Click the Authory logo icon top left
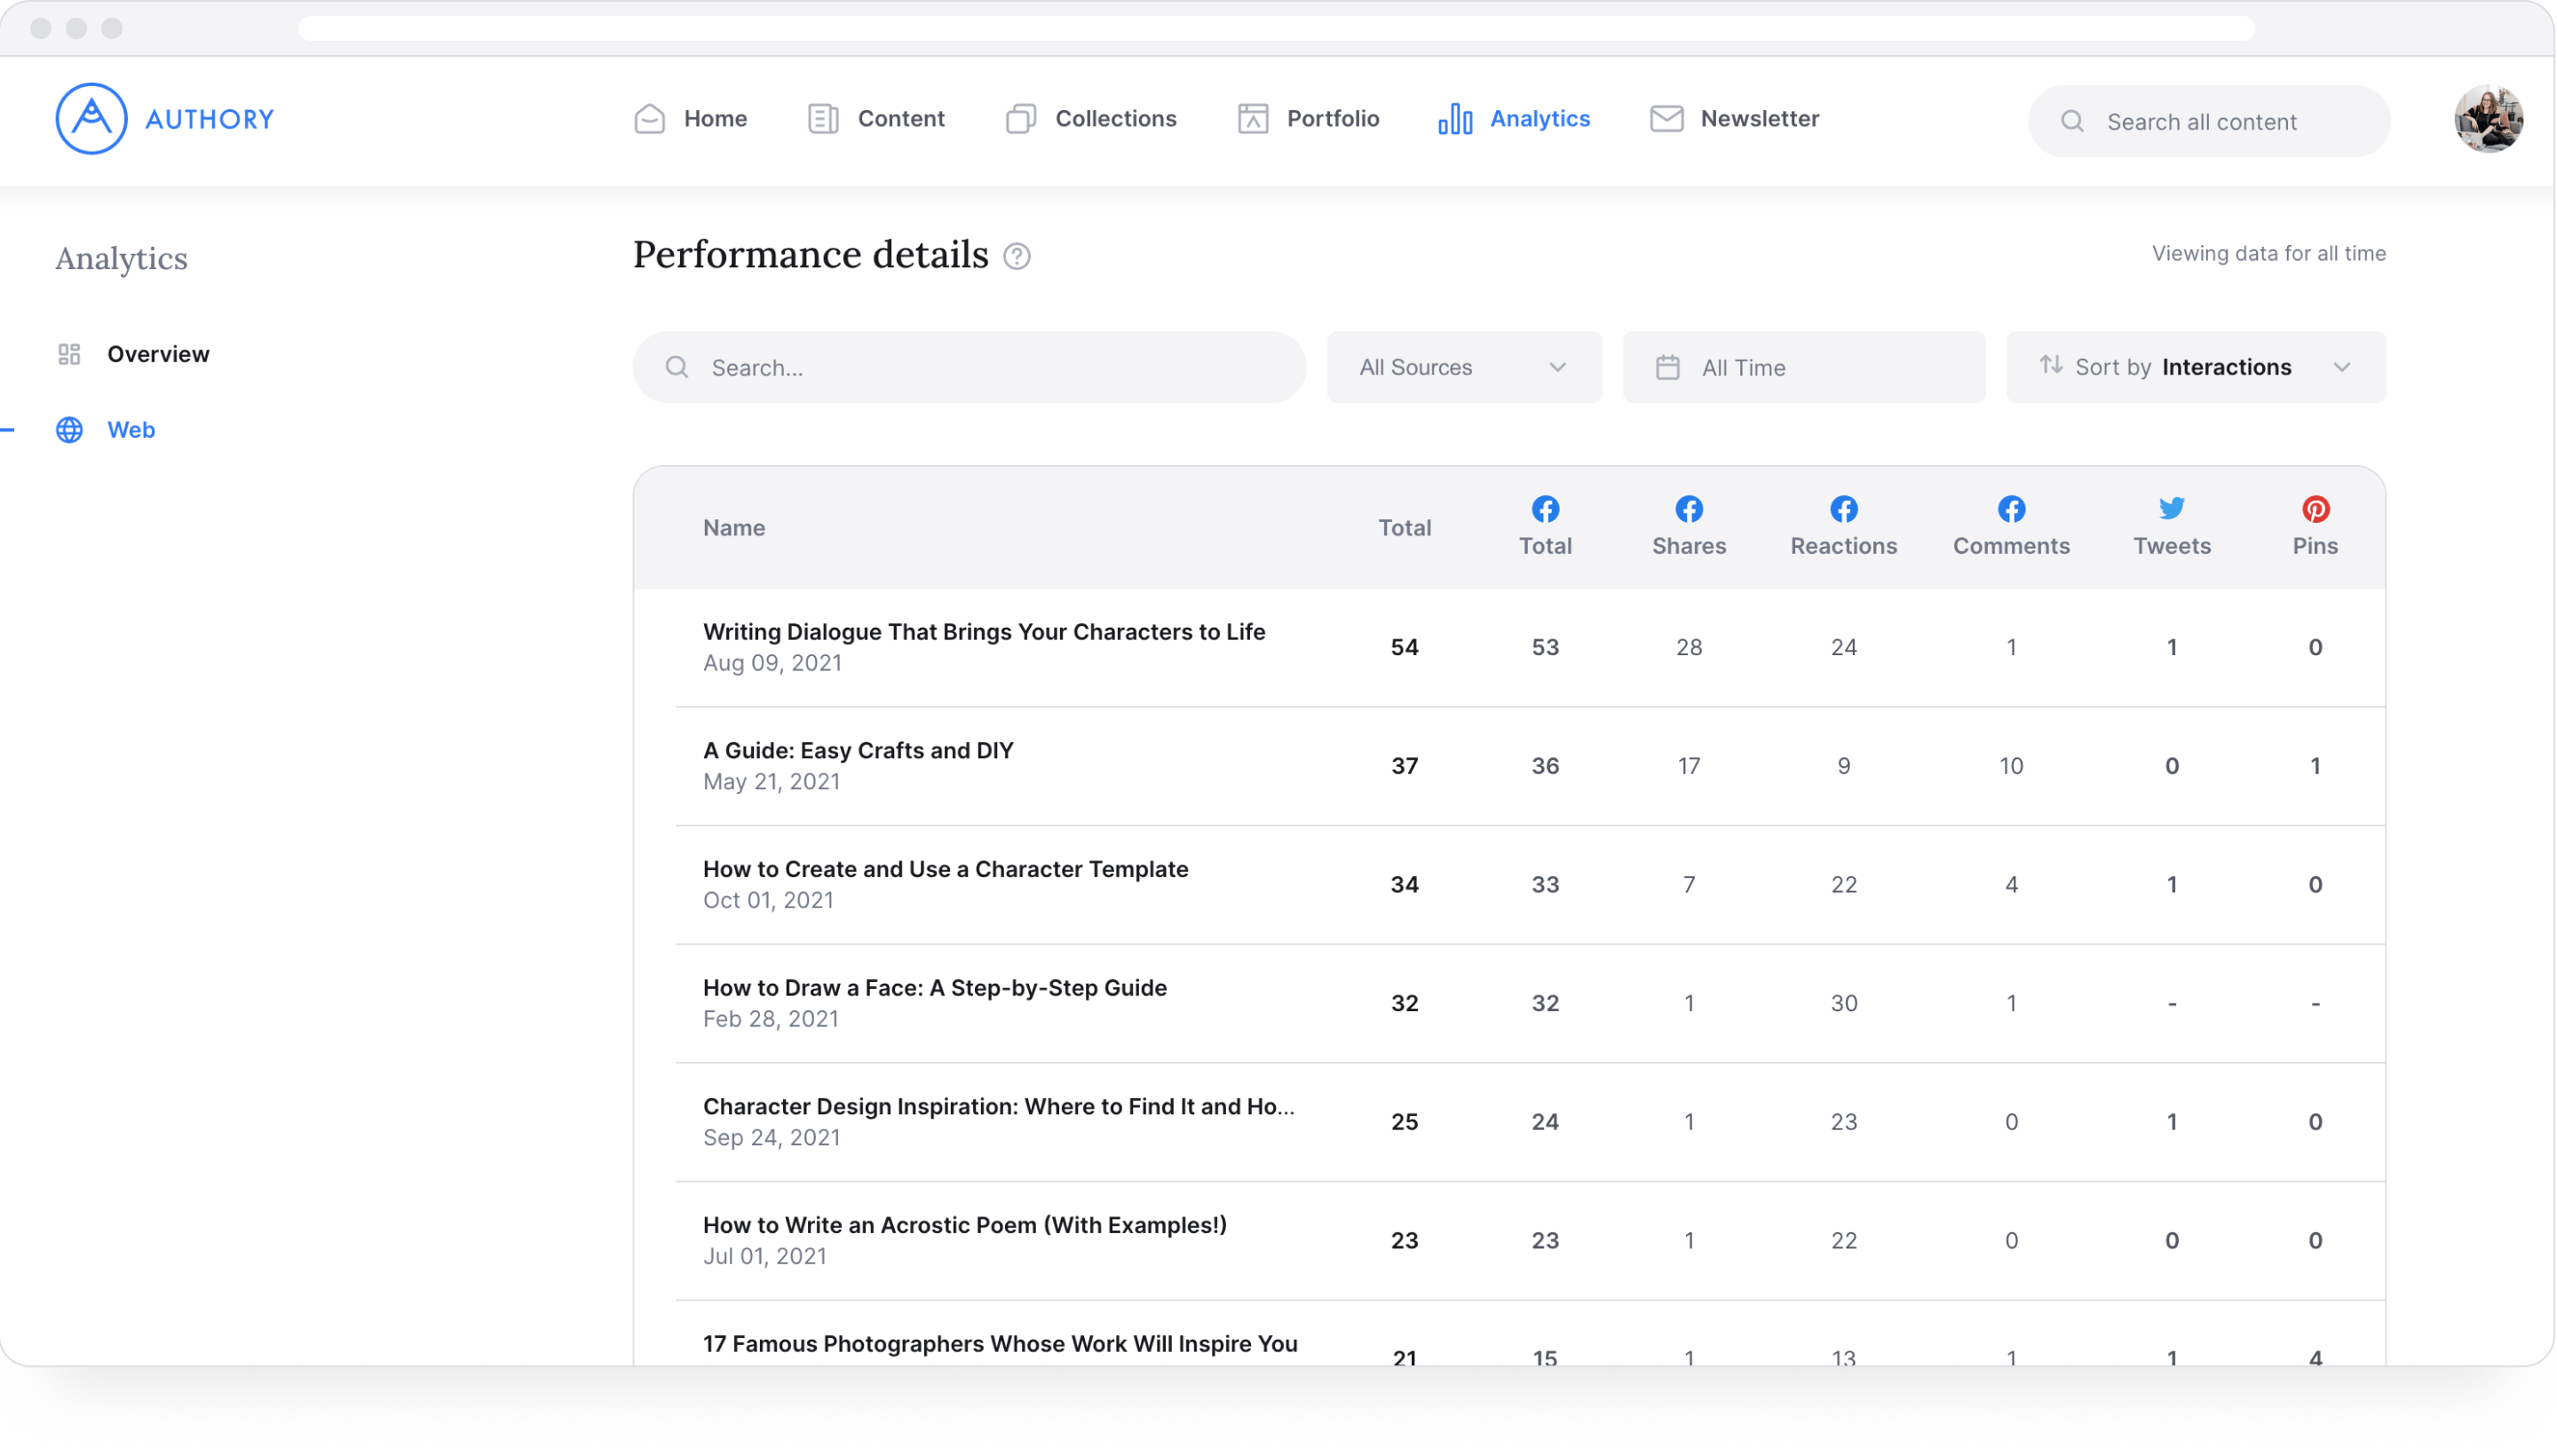This screenshot has height=1456, width=2557. (90, 118)
